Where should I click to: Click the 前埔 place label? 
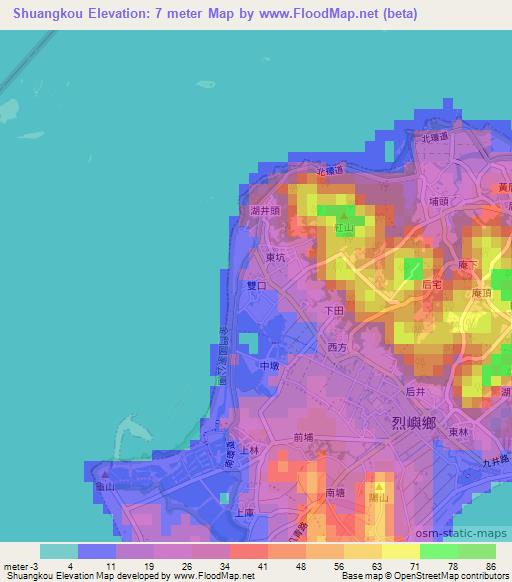click(303, 438)
